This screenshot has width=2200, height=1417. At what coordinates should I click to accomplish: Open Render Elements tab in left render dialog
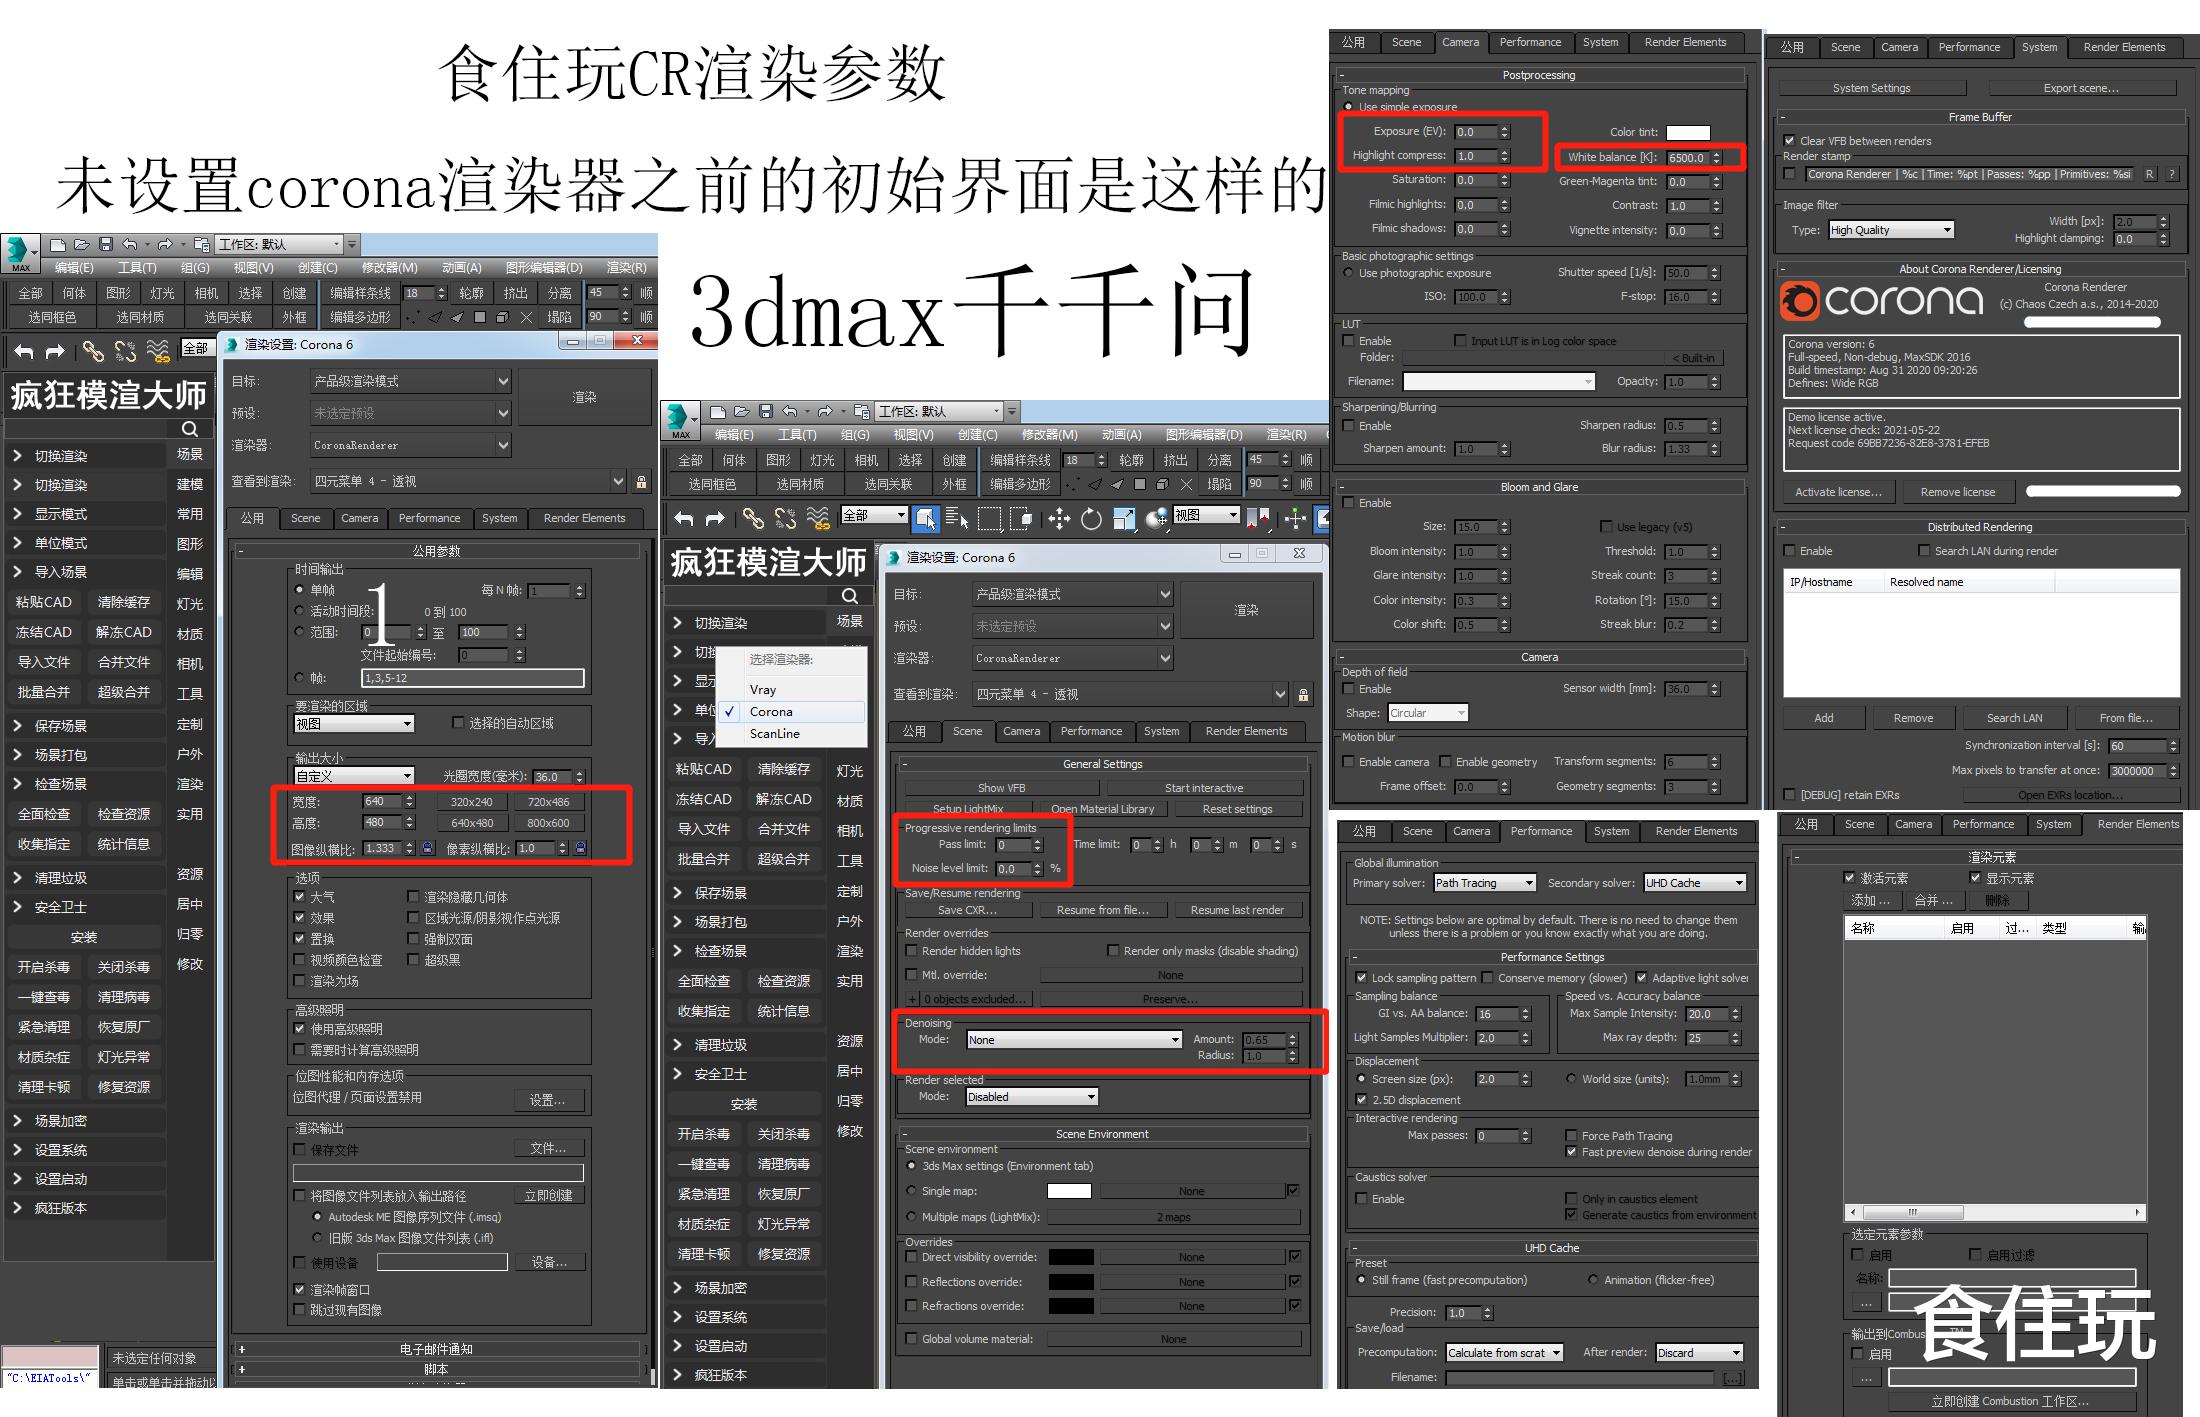click(x=584, y=518)
